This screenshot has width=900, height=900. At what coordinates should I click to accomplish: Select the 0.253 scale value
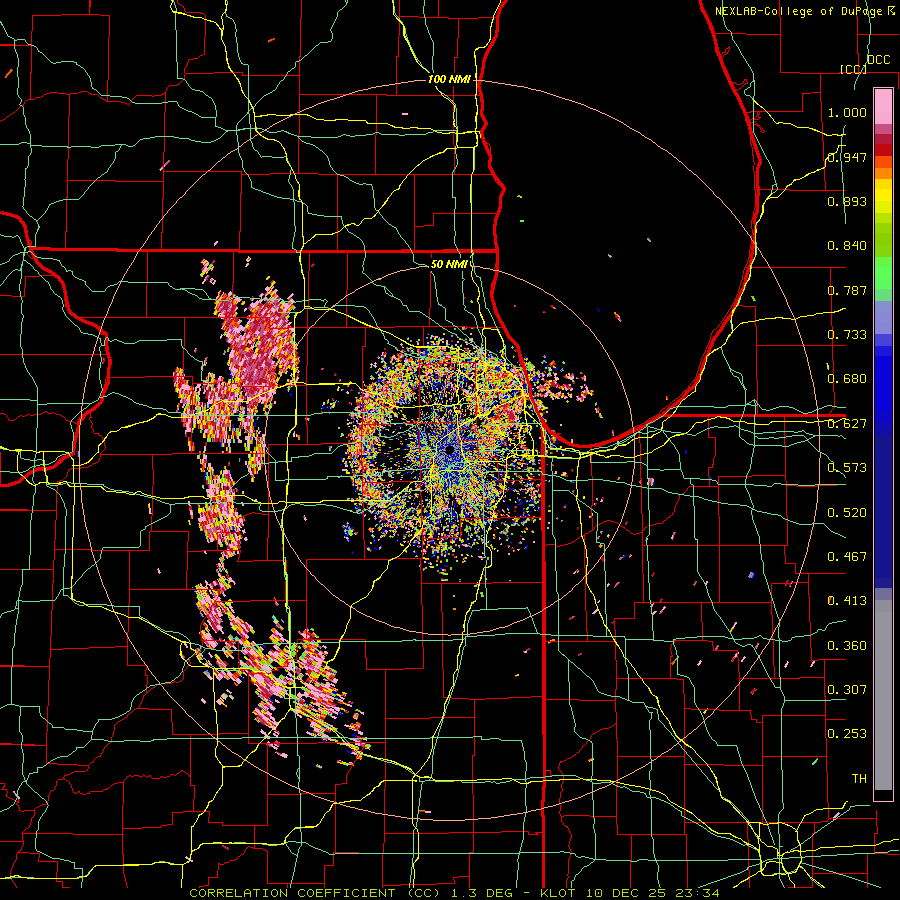[x=847, y=734]
